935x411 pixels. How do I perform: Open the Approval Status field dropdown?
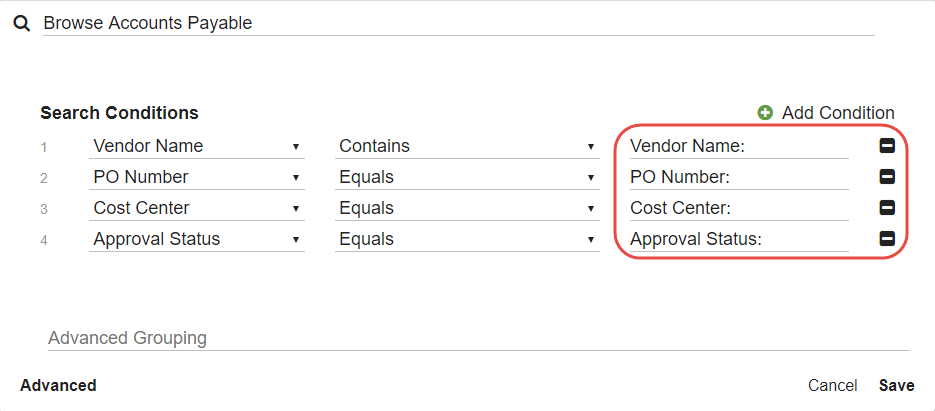pyautogui.click(x=197, y=239)
